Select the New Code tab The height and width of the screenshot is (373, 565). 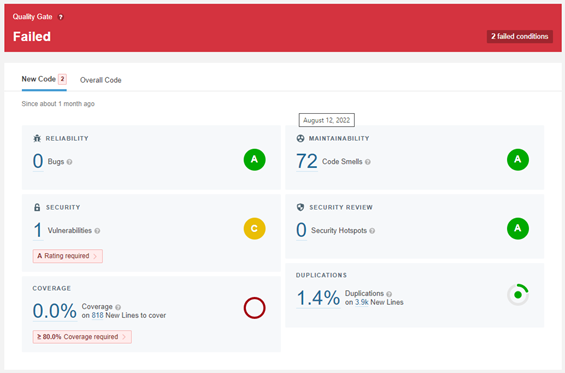(x=44, y=79)
